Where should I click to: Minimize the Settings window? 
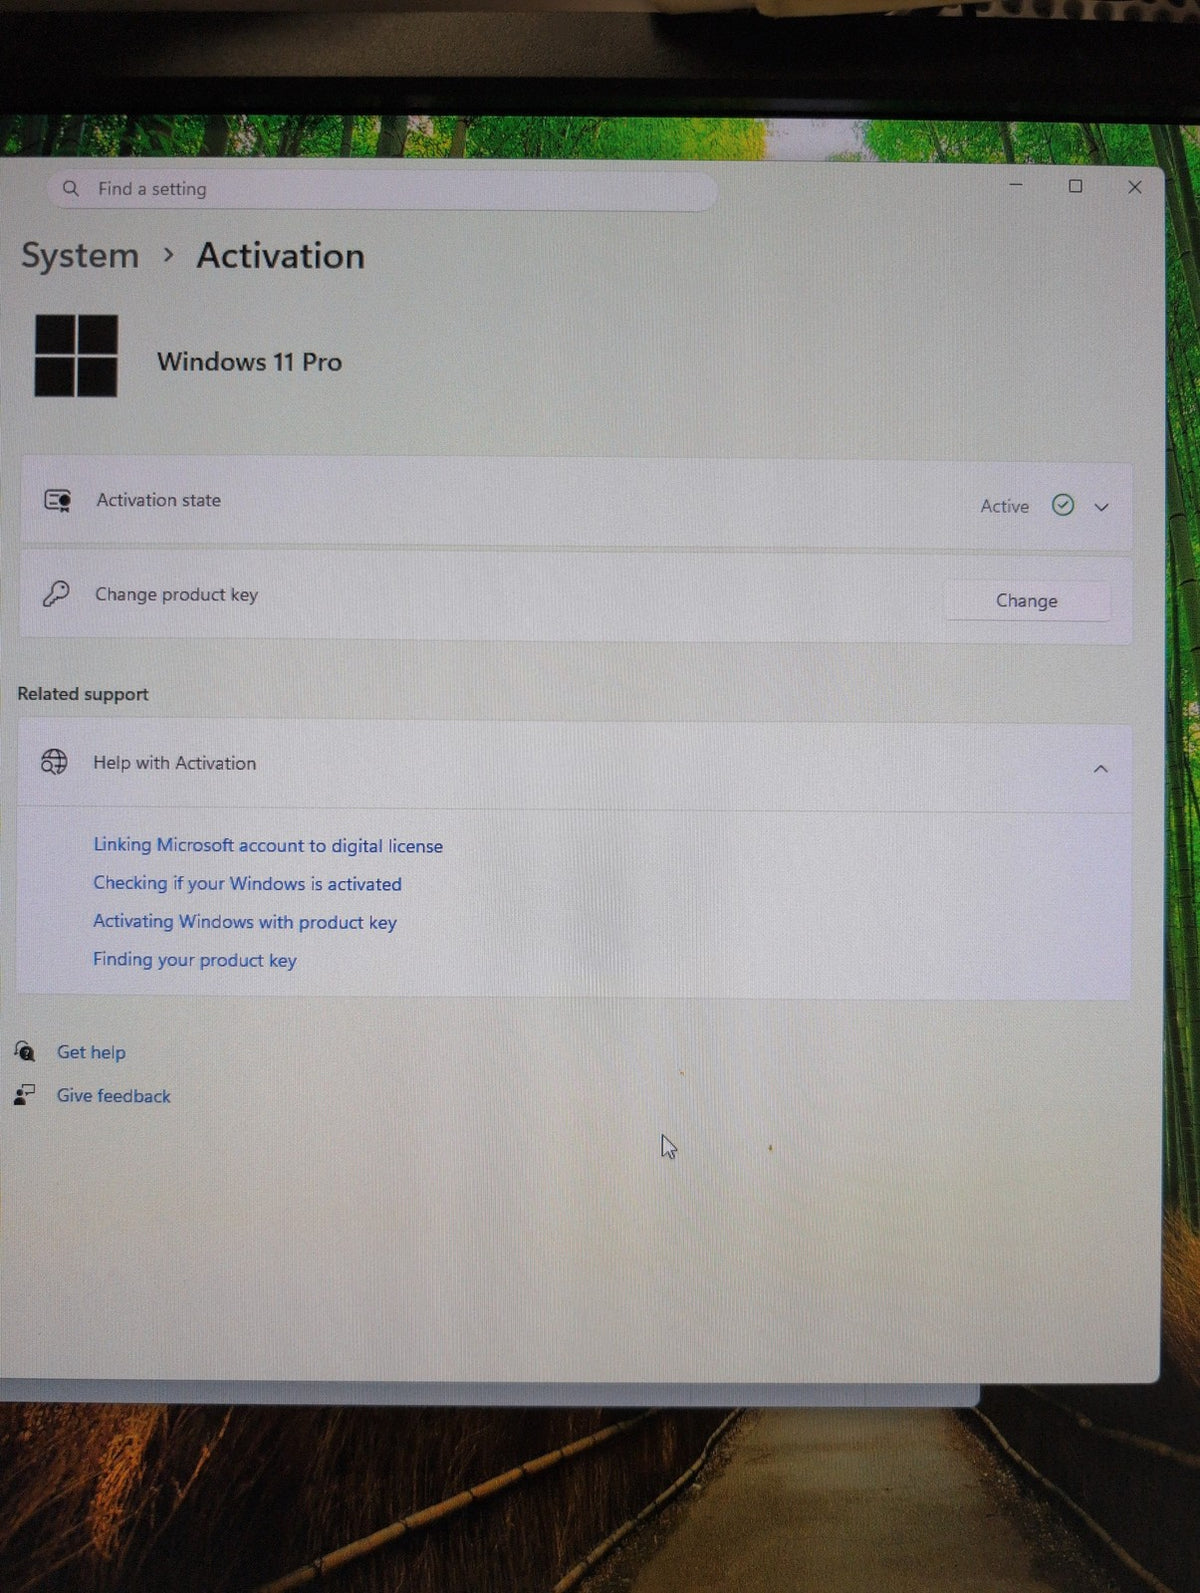1016,185
